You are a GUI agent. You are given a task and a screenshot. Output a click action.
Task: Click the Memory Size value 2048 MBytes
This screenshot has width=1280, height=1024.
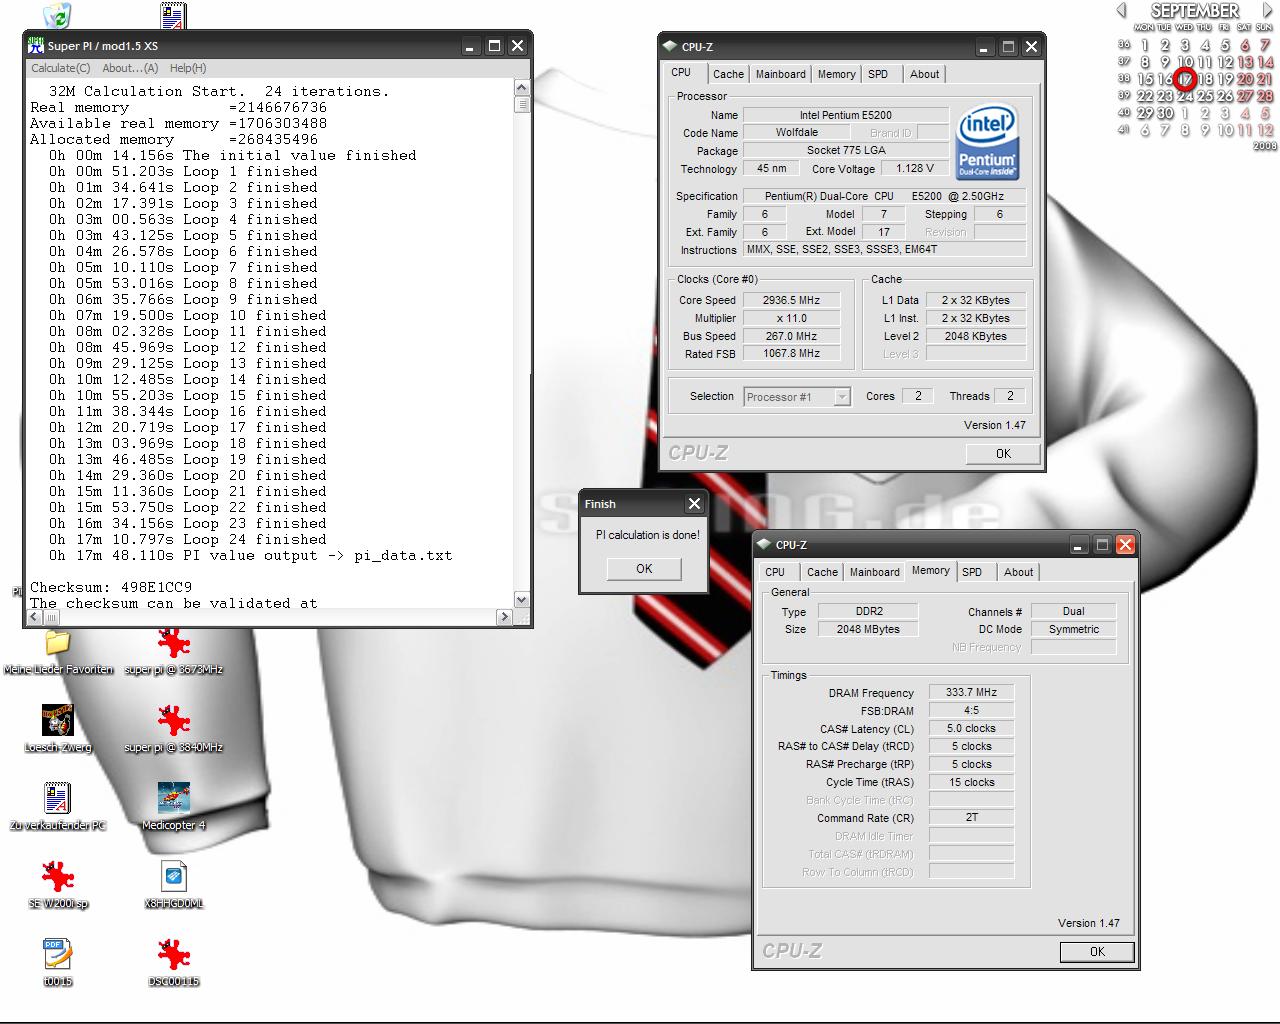click(868, 629)
